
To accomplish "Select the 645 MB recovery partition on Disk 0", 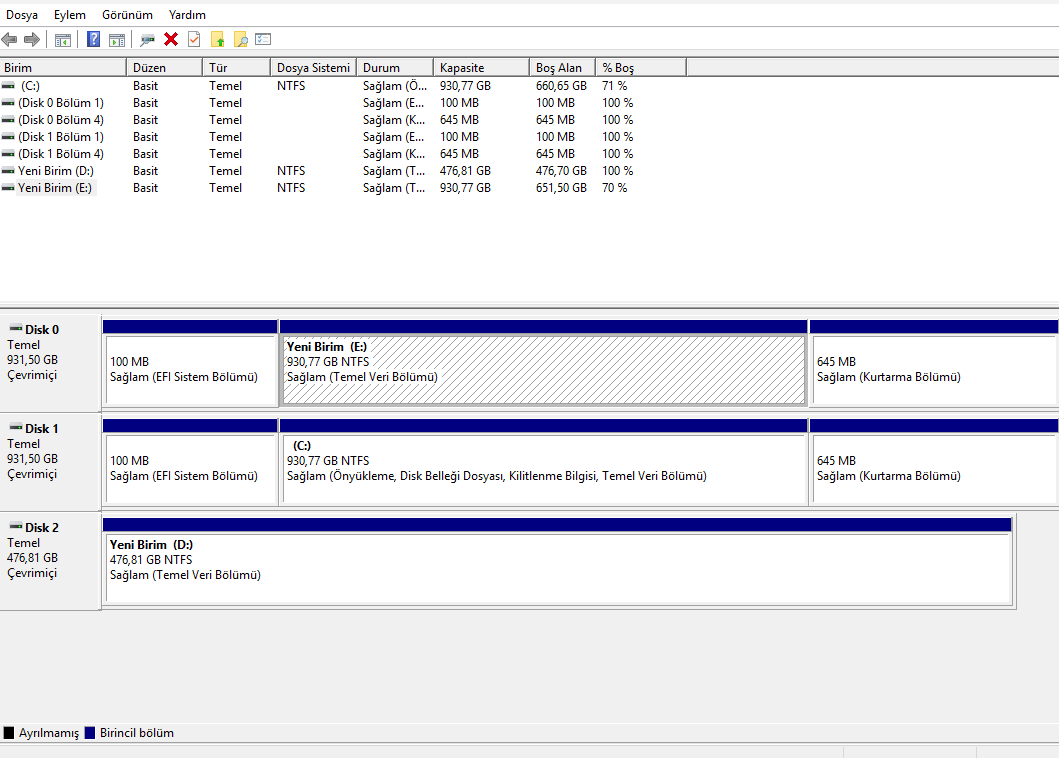I will (x=932, y=369).
